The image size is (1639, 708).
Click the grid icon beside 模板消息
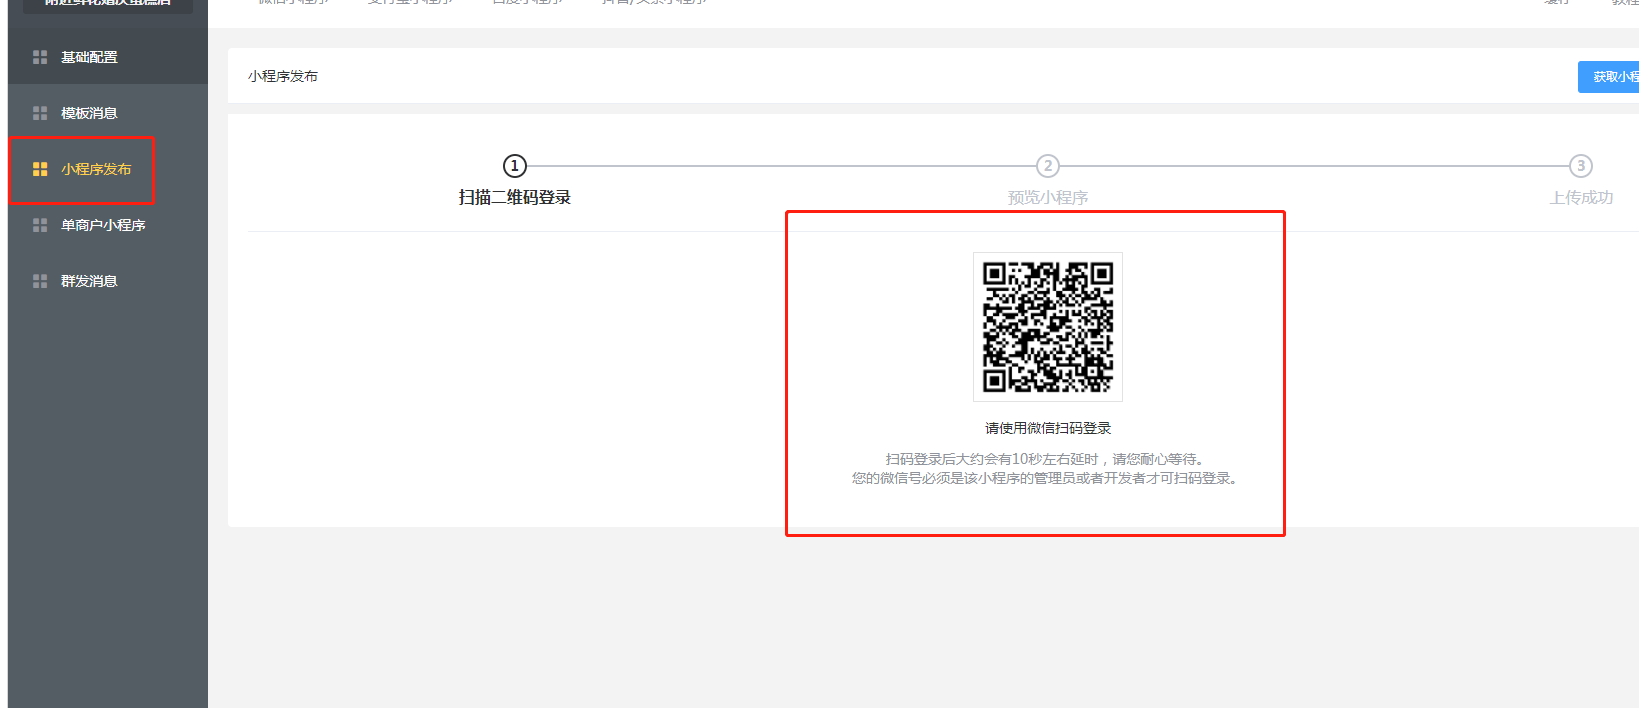pyautogui.click(x=40, y=113)
